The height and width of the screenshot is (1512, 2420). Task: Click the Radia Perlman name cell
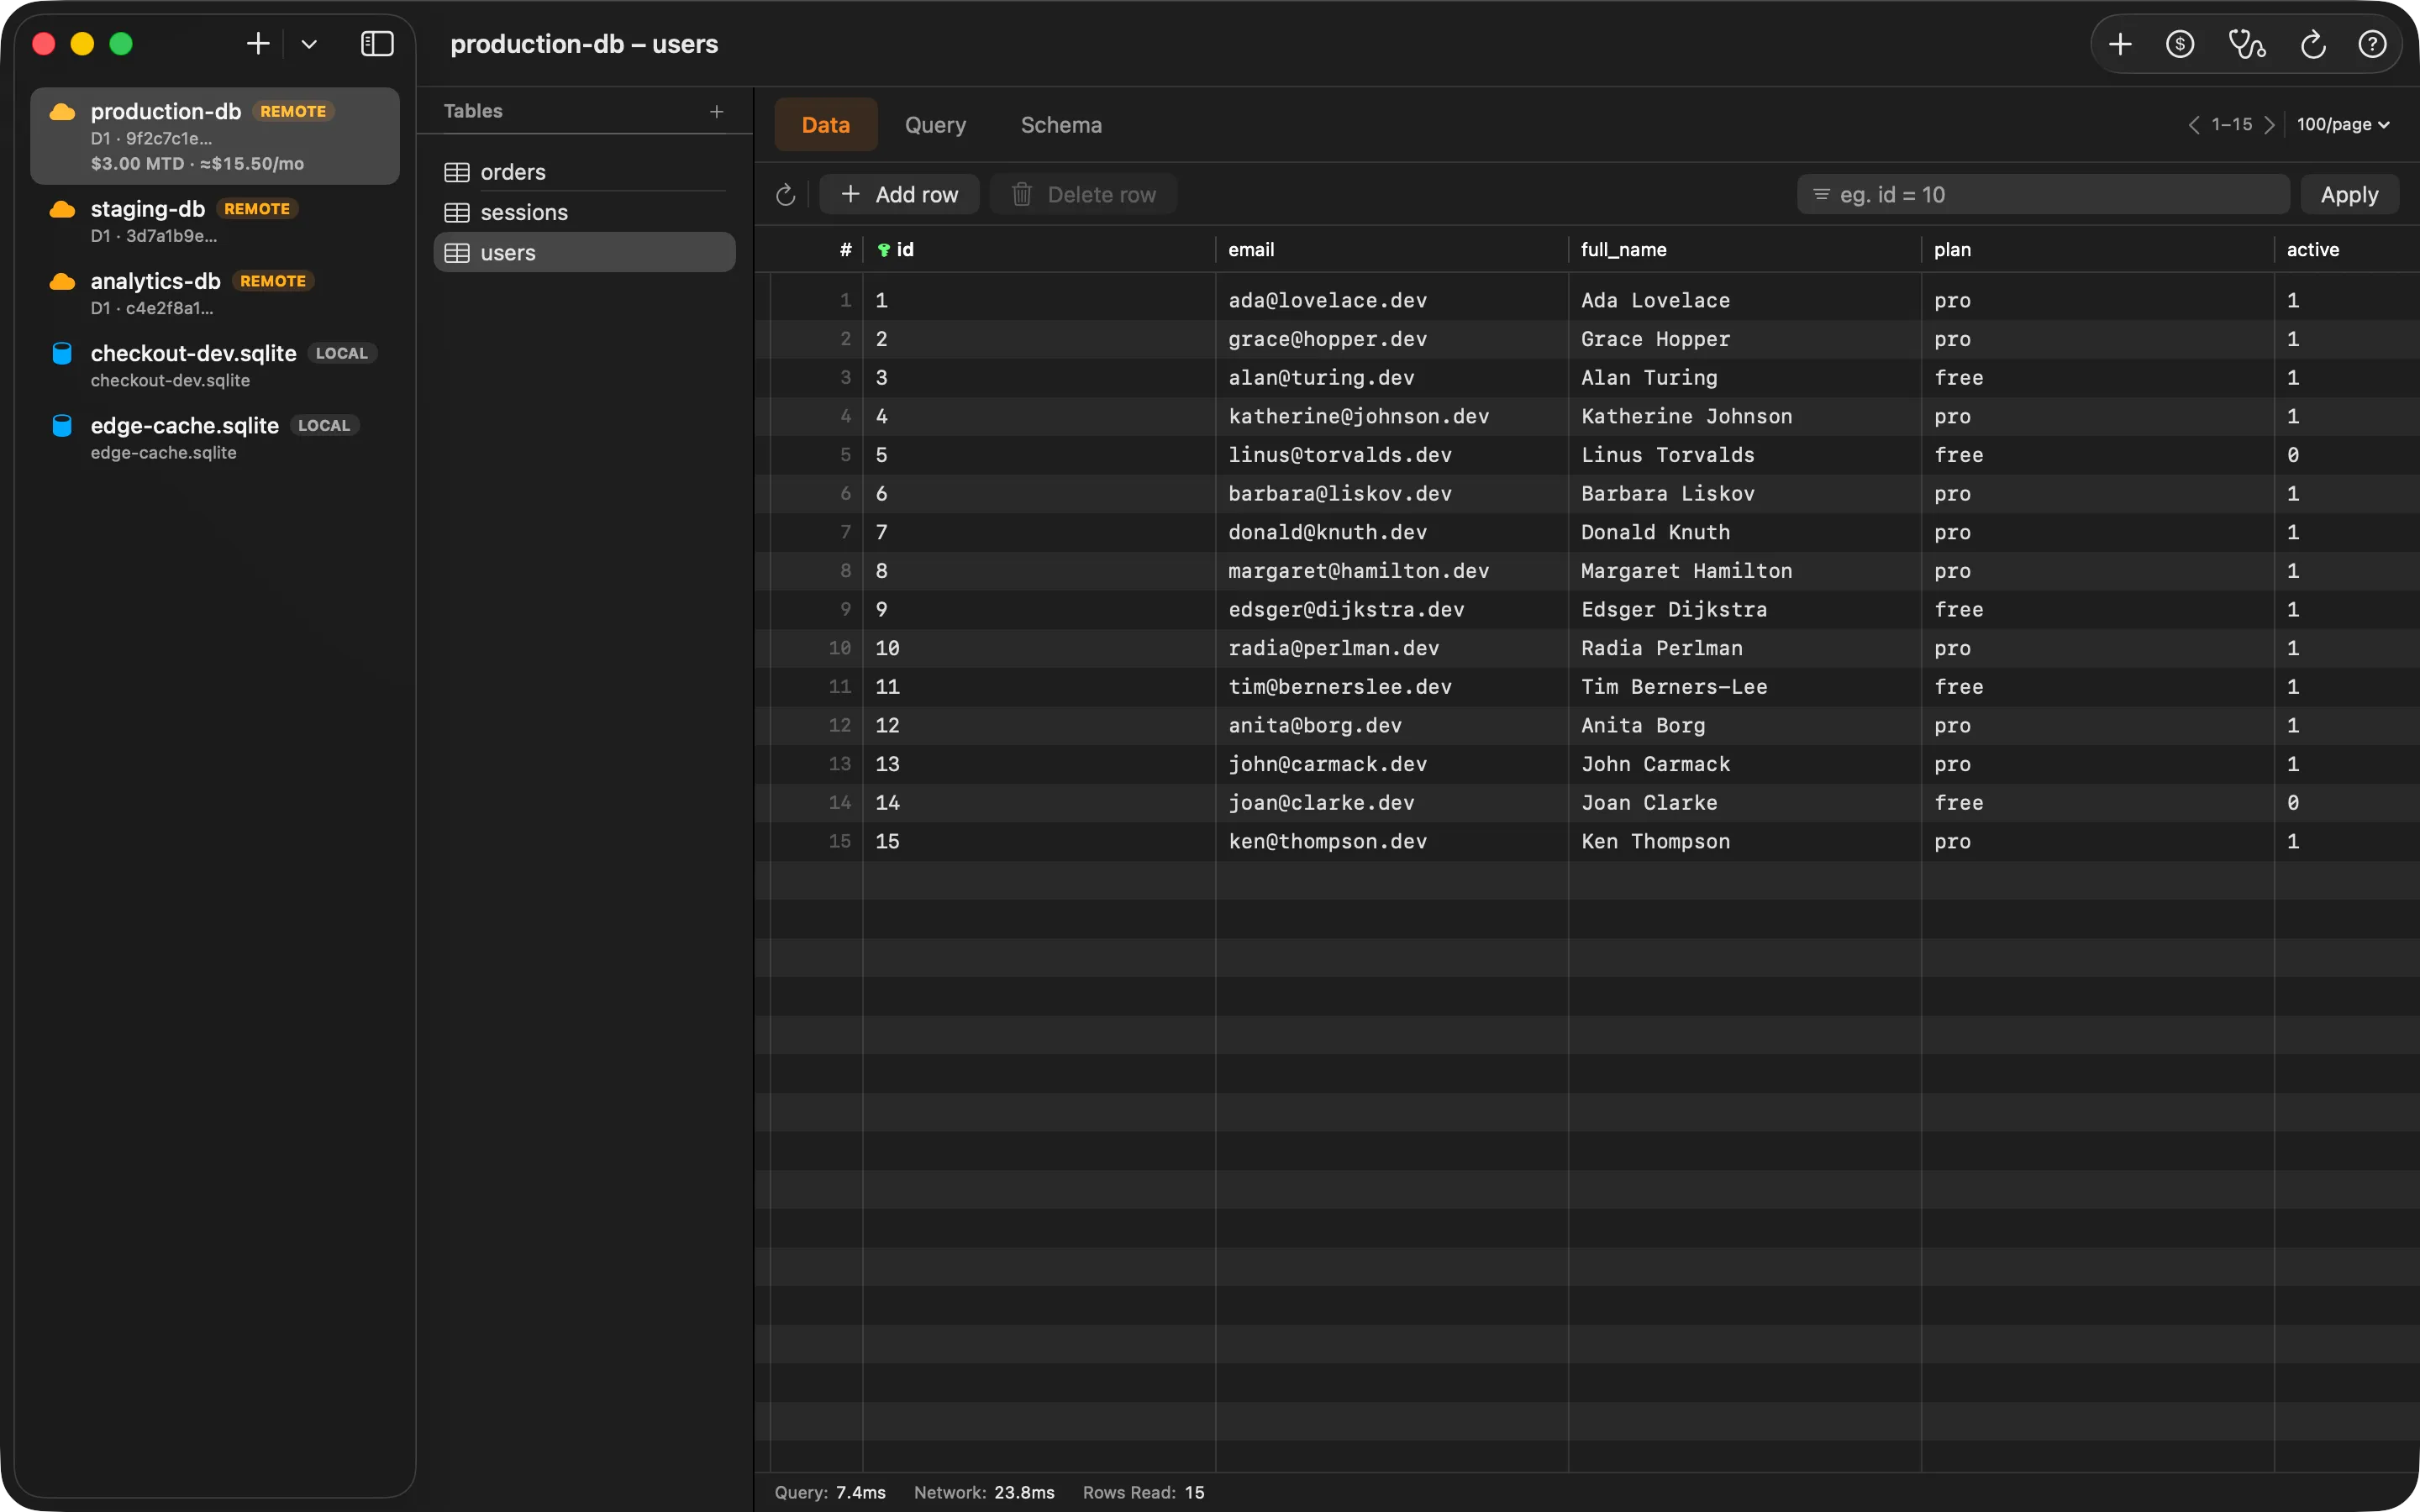point(1744,648)
